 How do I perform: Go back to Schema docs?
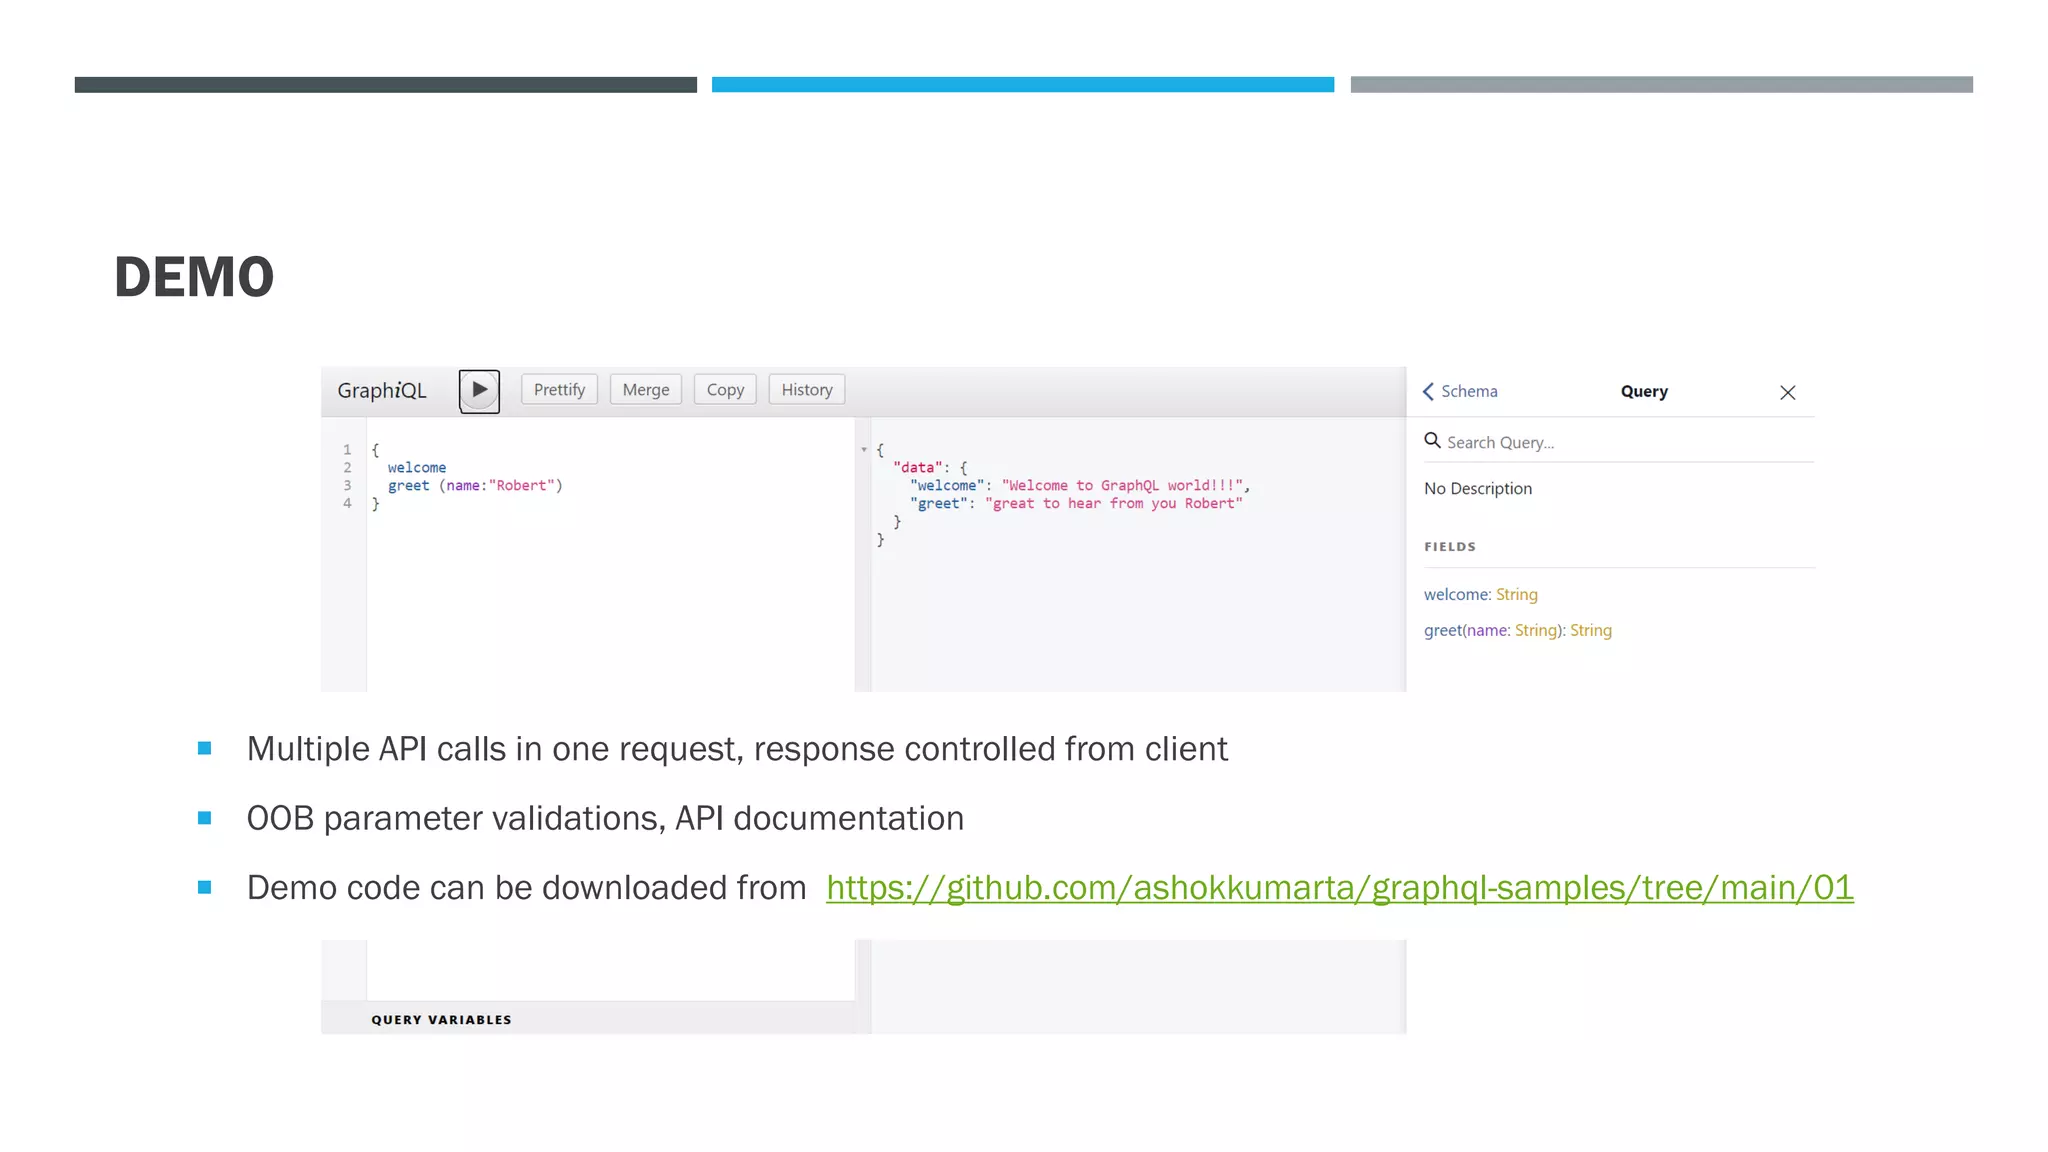[x=1460, y=392]
